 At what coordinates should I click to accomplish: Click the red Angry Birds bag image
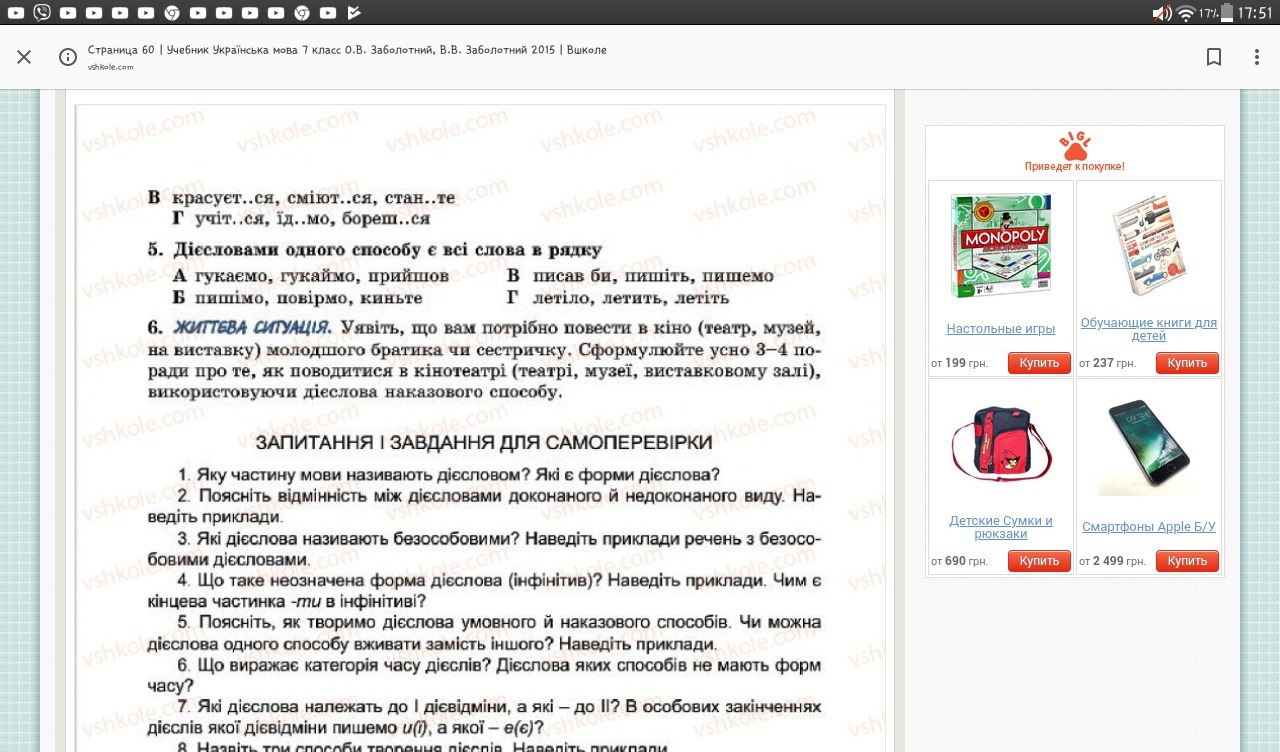(1000, 444)
